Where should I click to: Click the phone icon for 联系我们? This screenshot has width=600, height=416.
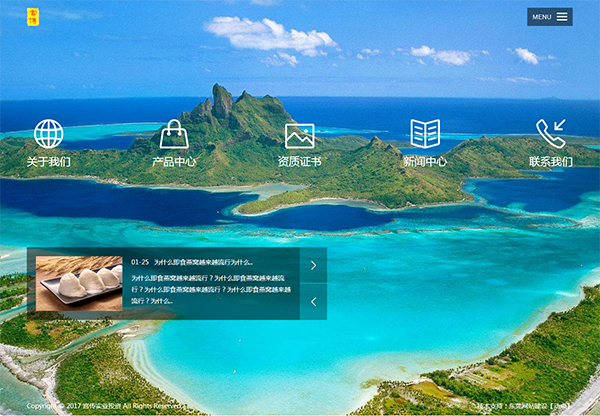(551, 134)
